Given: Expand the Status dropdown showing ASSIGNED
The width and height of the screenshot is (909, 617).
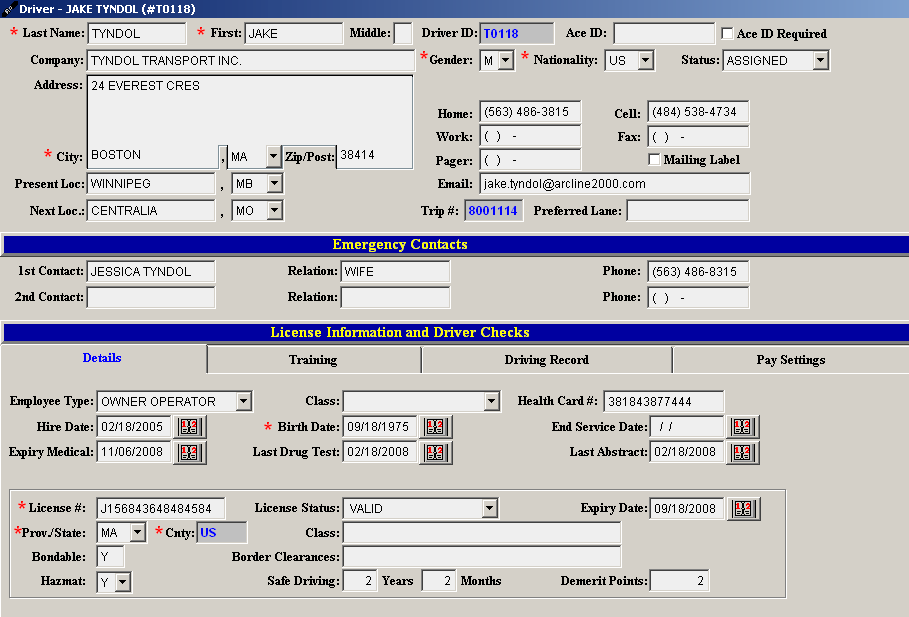Looking at the screenshot, I should coord(820,60).
